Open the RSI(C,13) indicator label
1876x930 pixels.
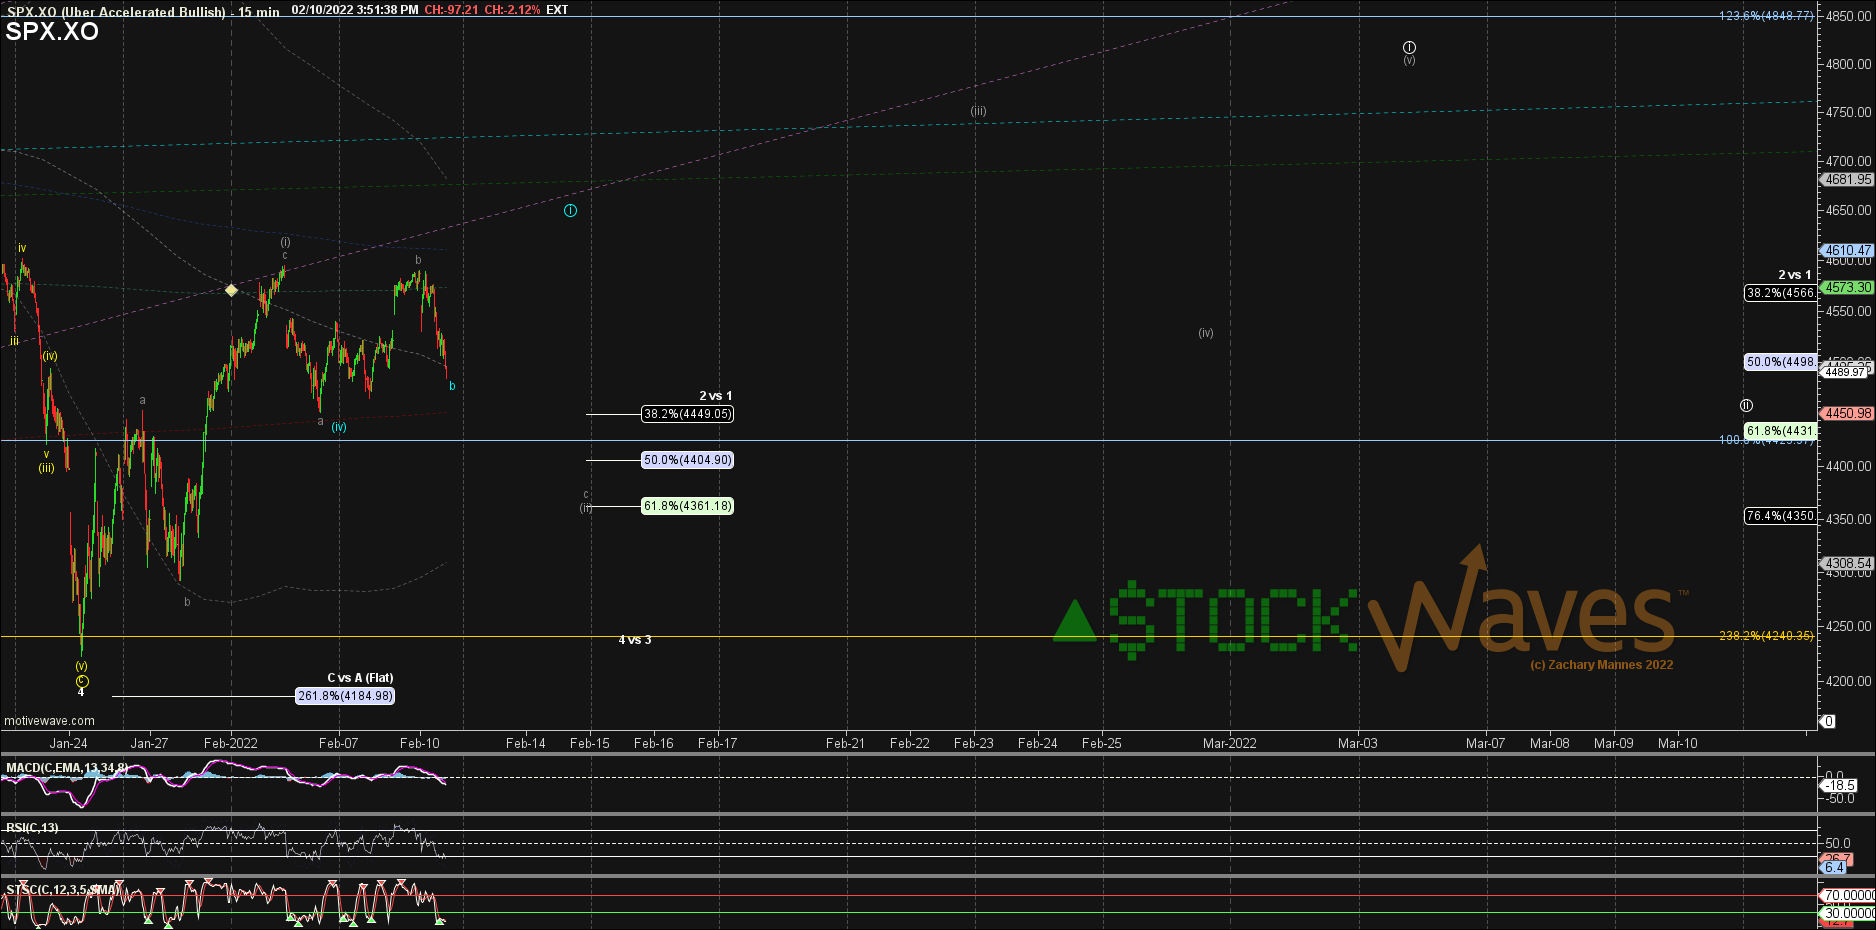32,828
